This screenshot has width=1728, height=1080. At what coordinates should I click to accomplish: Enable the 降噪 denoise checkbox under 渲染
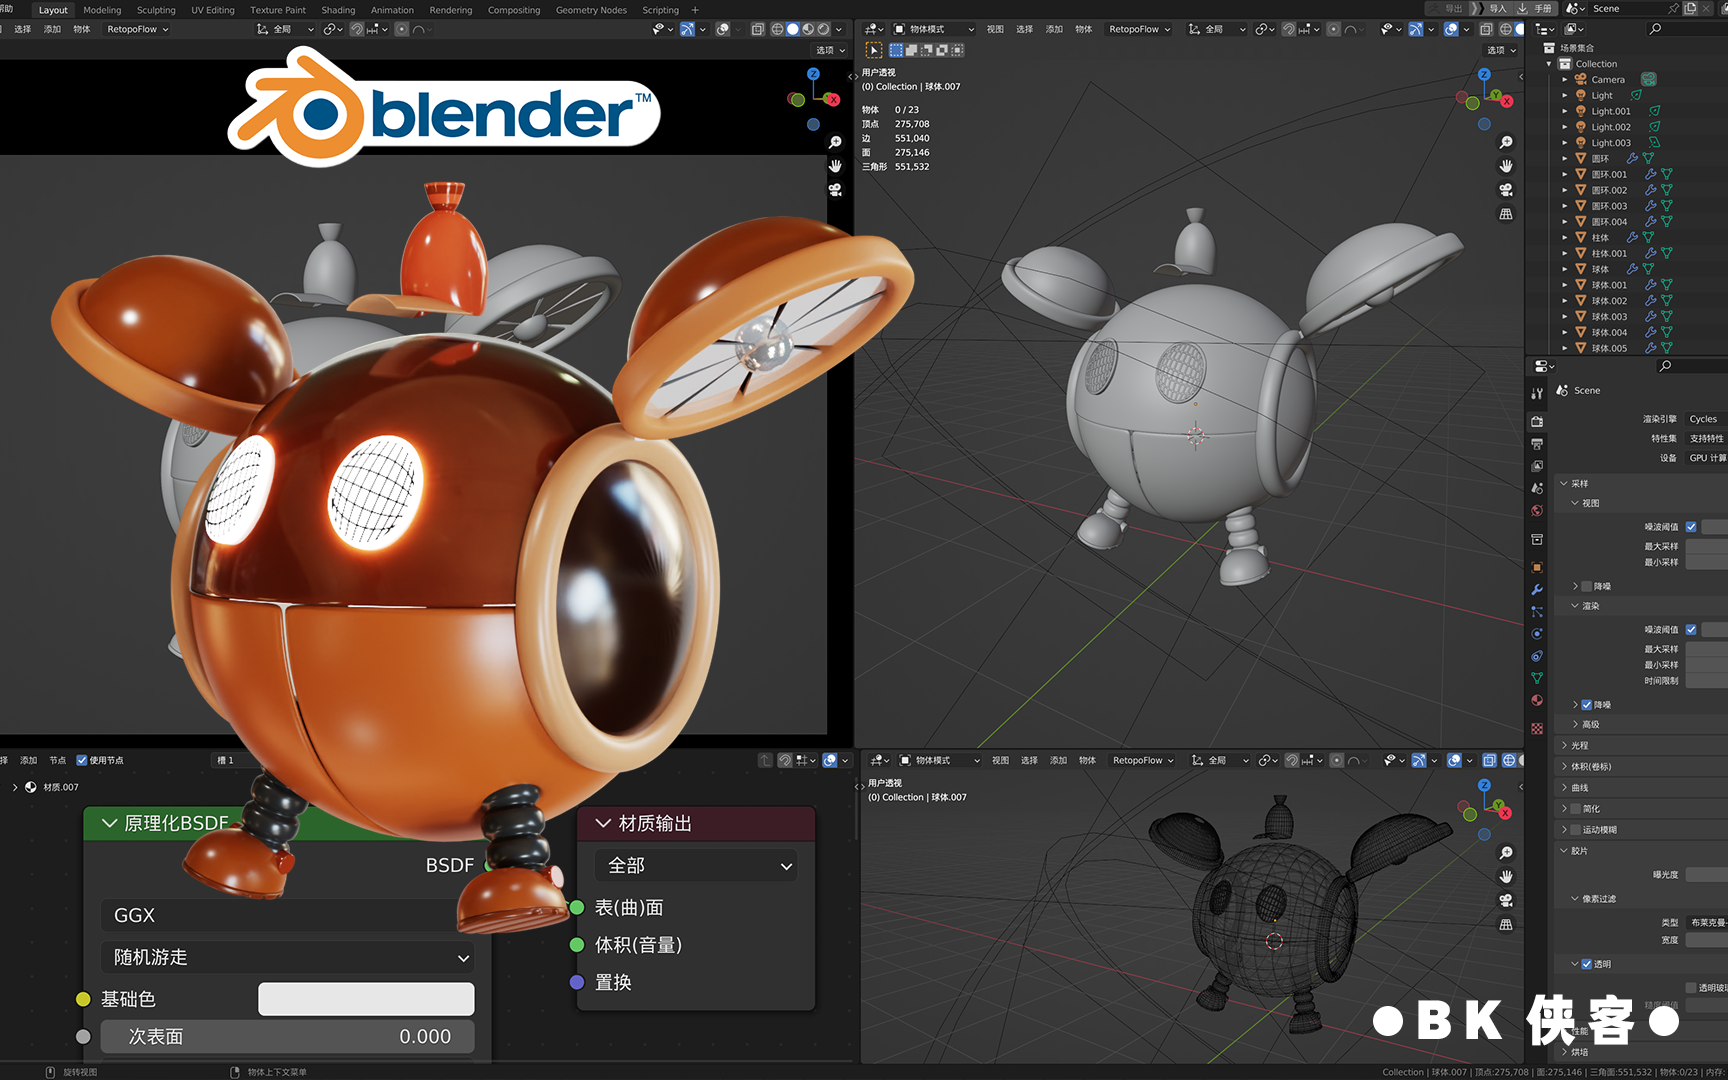click(x=1586, y=705)
